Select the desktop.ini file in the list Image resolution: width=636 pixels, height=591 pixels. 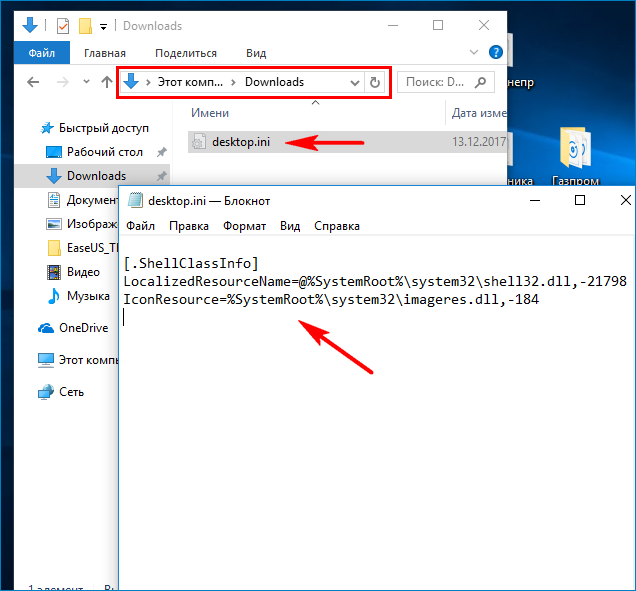[240, 142]
